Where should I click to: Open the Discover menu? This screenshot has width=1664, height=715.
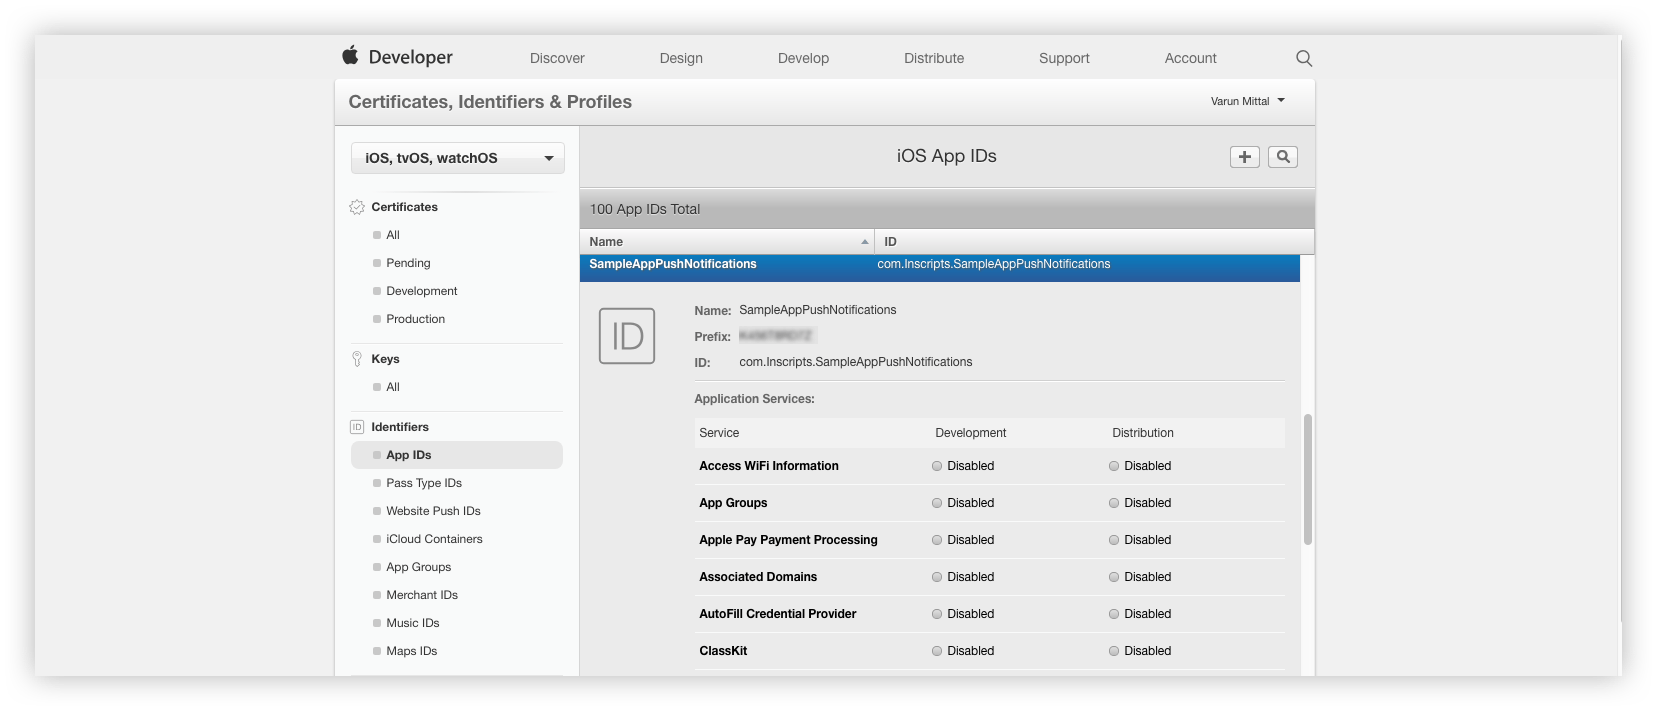(557, 58)
